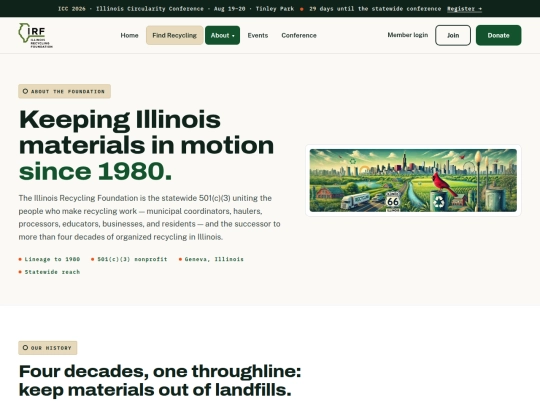The image size is (540, 405).
Task: Click the orange bullet beside Lineage to 1980
Action: tap(20, 259)
